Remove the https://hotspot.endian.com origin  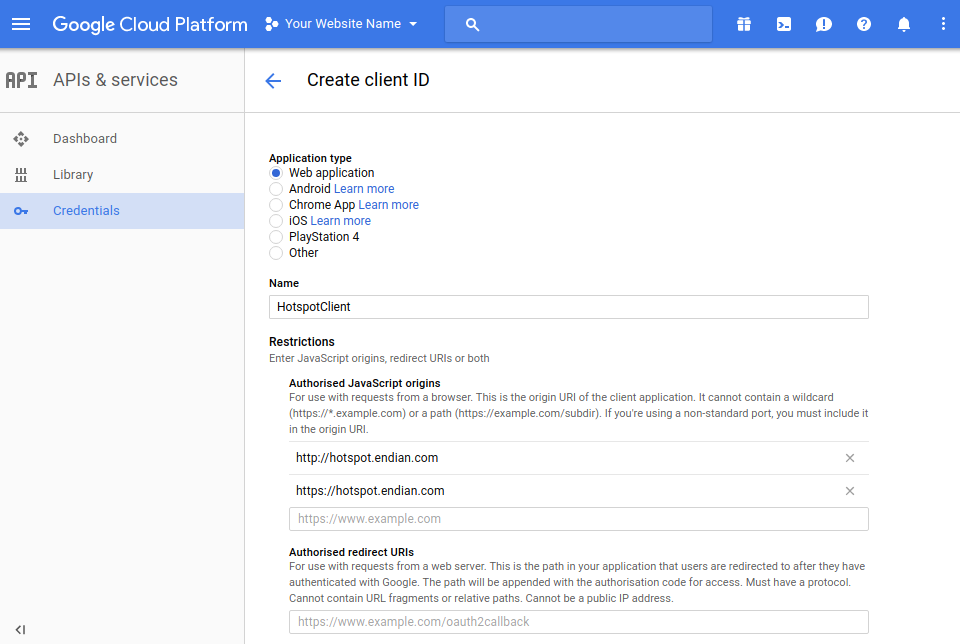850,491
